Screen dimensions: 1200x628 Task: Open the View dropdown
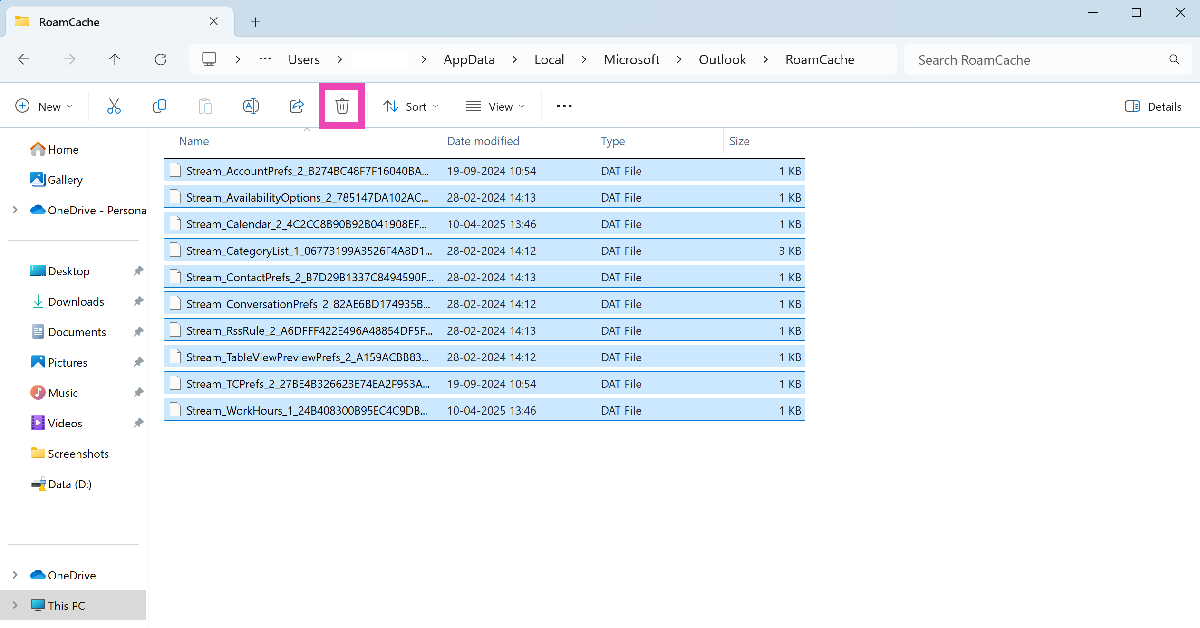pos(494,106)
